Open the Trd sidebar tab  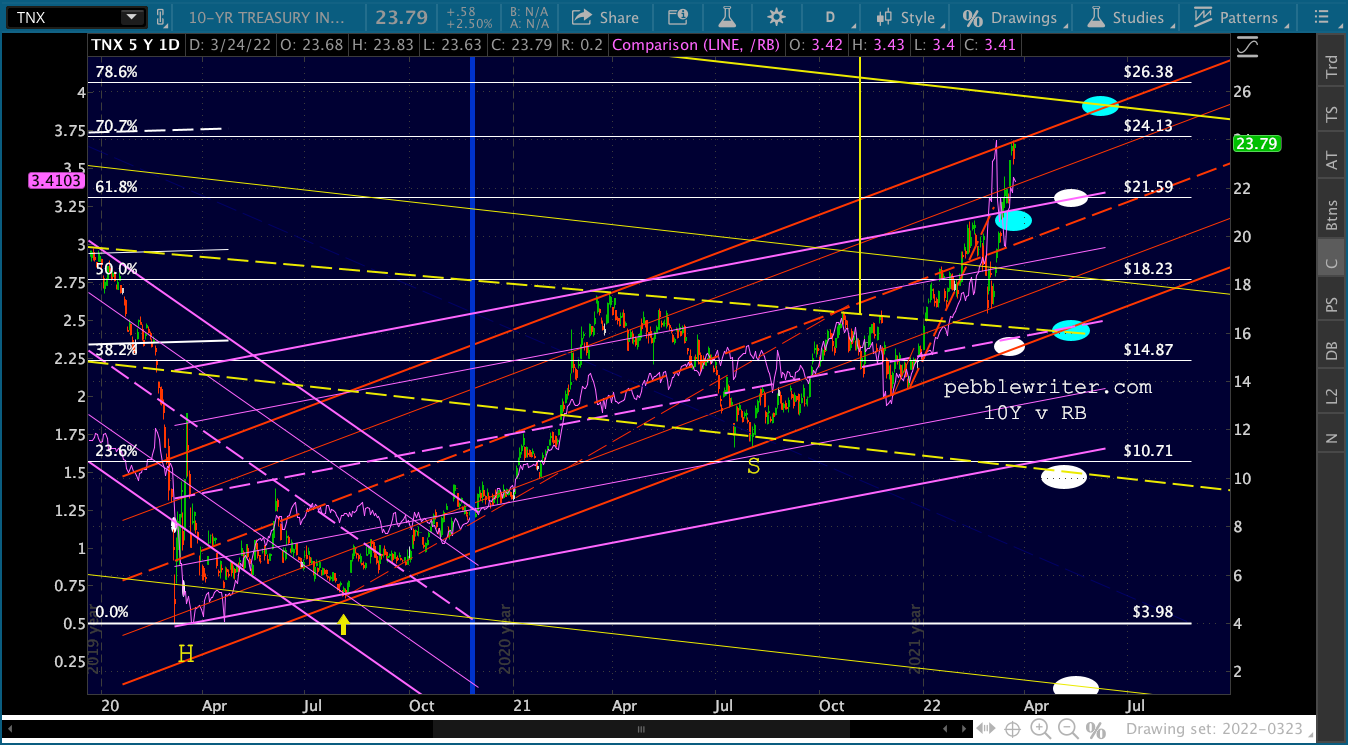1331,66
